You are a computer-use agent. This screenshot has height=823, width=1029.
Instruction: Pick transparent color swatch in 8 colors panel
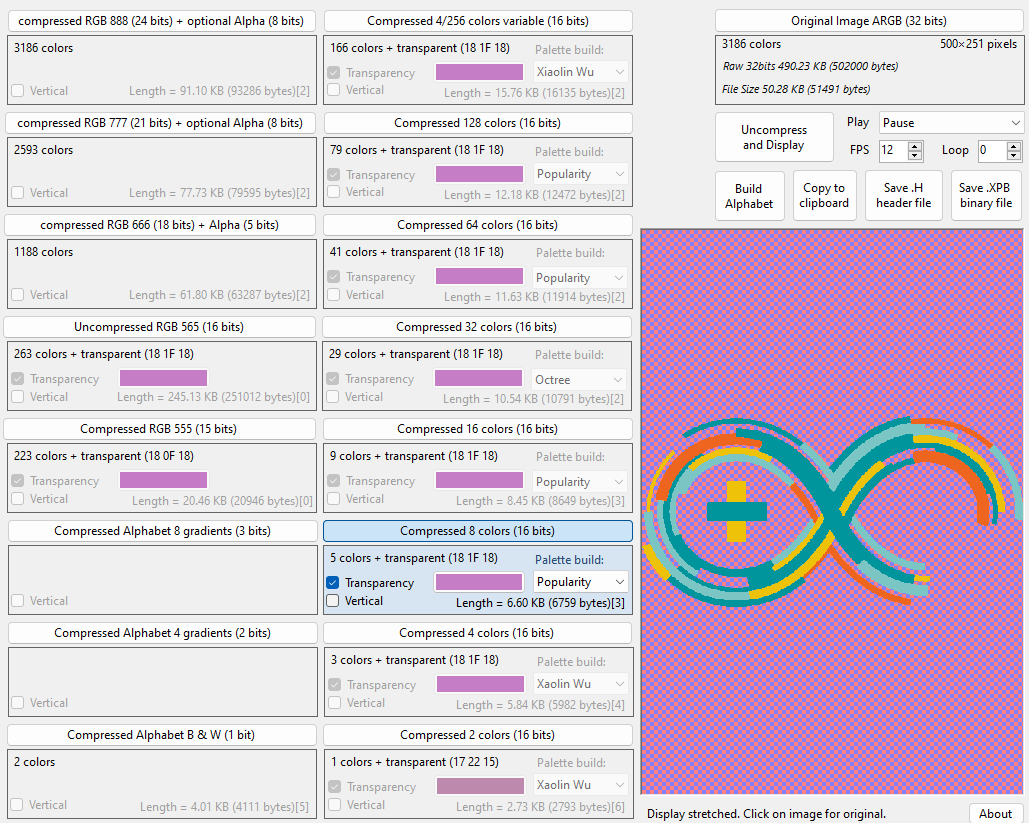(x=479, y=582)
